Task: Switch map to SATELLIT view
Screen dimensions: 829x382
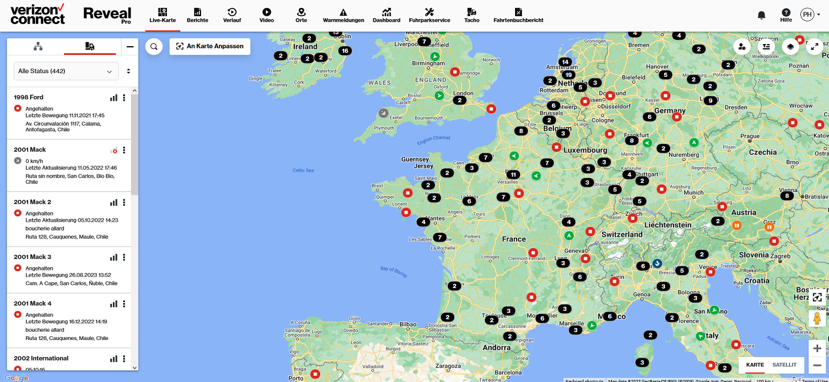Action: coord(784,365)
